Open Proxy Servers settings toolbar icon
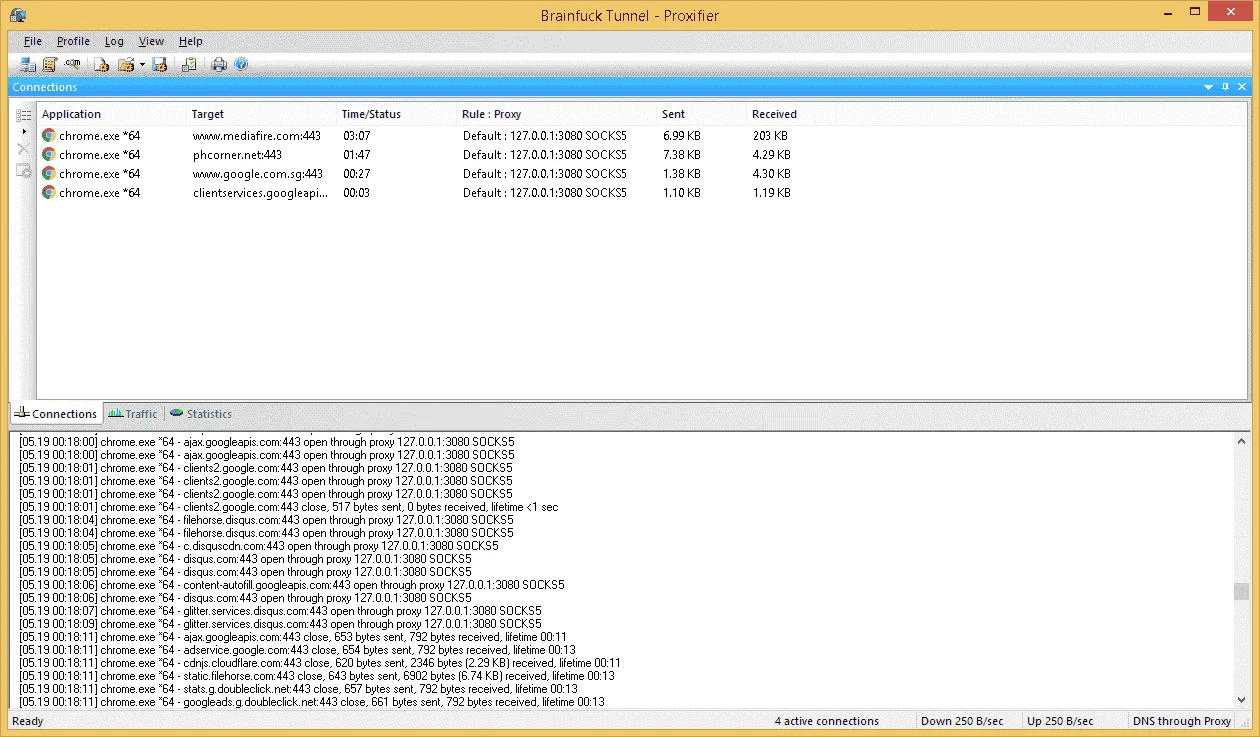1260x737 pixels. [28, 65]
